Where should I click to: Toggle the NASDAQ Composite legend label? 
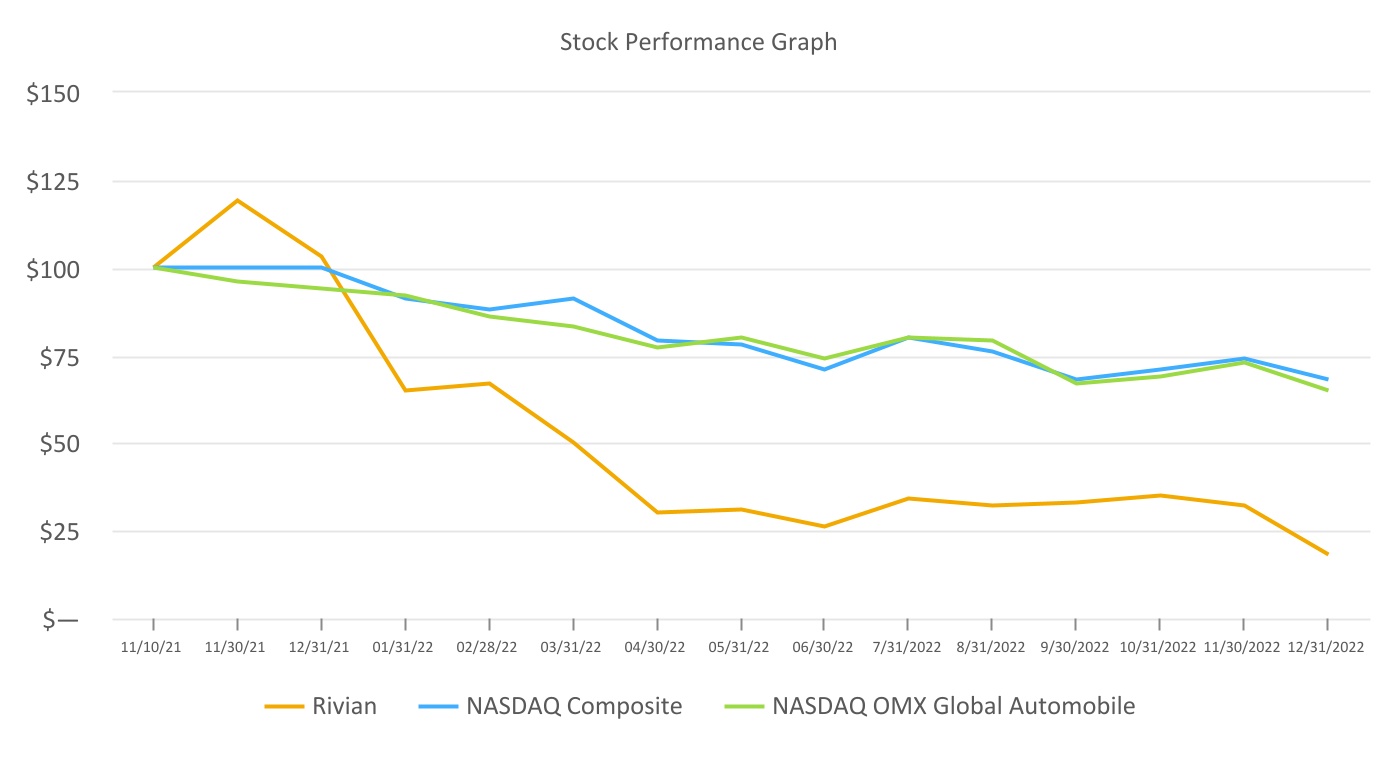pyautogui.click(x=574, y=706)
